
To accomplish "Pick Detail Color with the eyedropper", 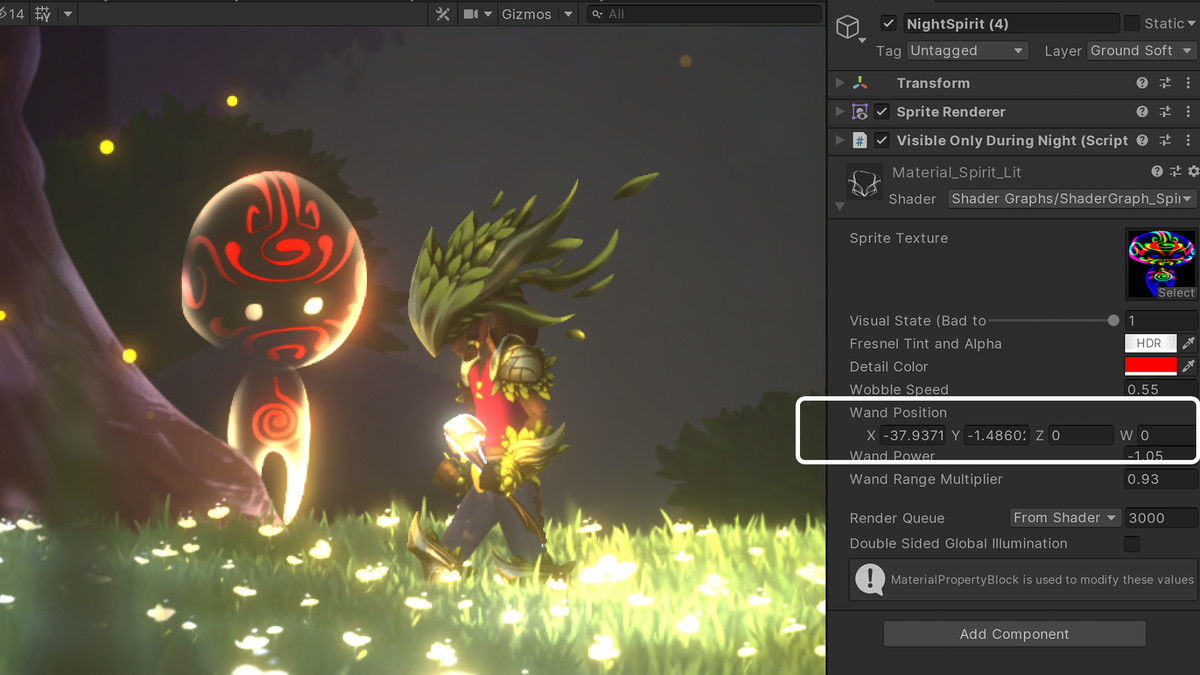I will pyautogui.click(x=1188, y=367).
